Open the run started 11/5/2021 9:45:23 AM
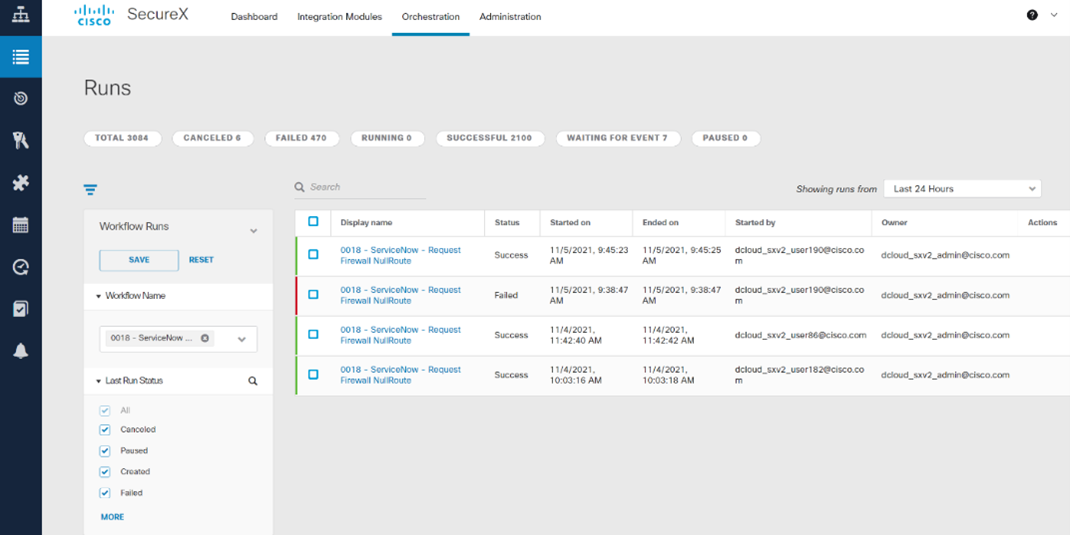1070x535 pixels. pos(401,255)
